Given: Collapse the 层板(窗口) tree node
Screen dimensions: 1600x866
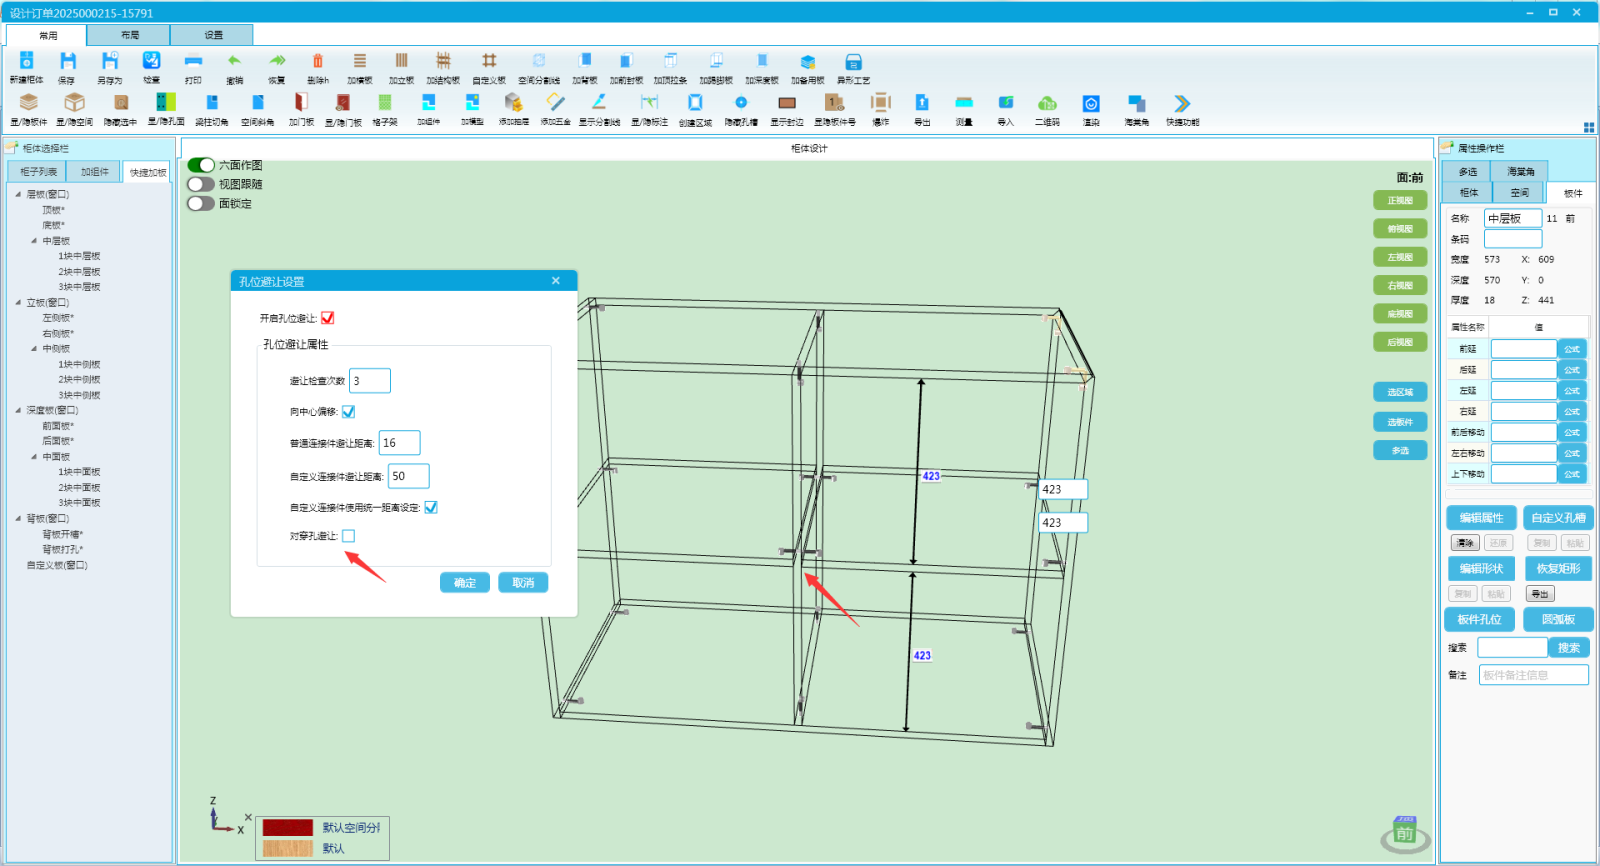Looking at the screenshot, I should [x=18, y=195].
